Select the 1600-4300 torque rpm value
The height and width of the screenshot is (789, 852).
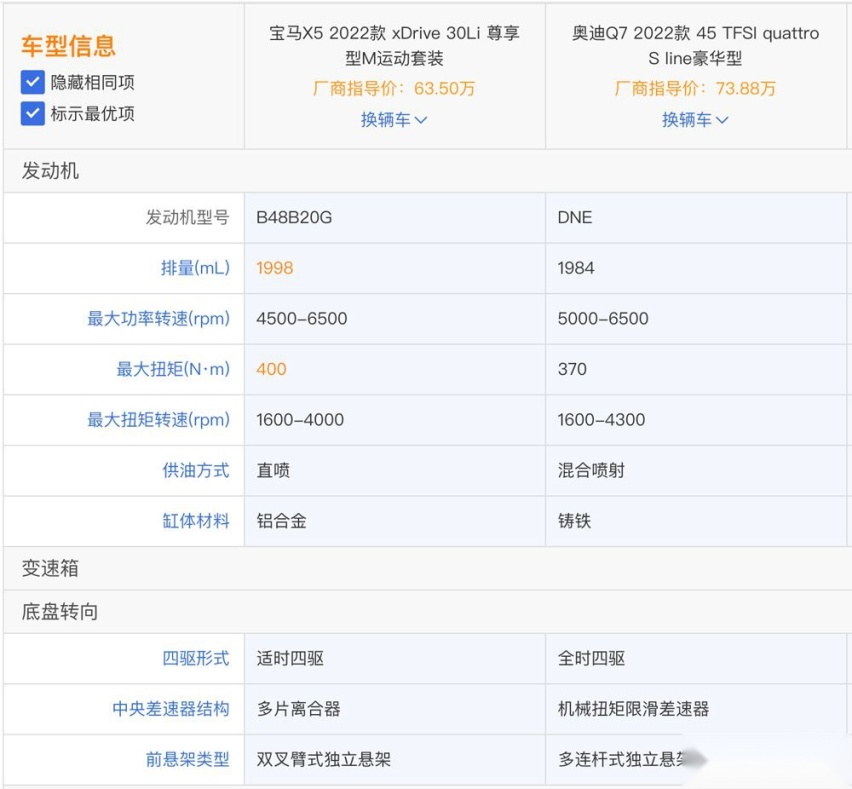(x=602, y=419)
